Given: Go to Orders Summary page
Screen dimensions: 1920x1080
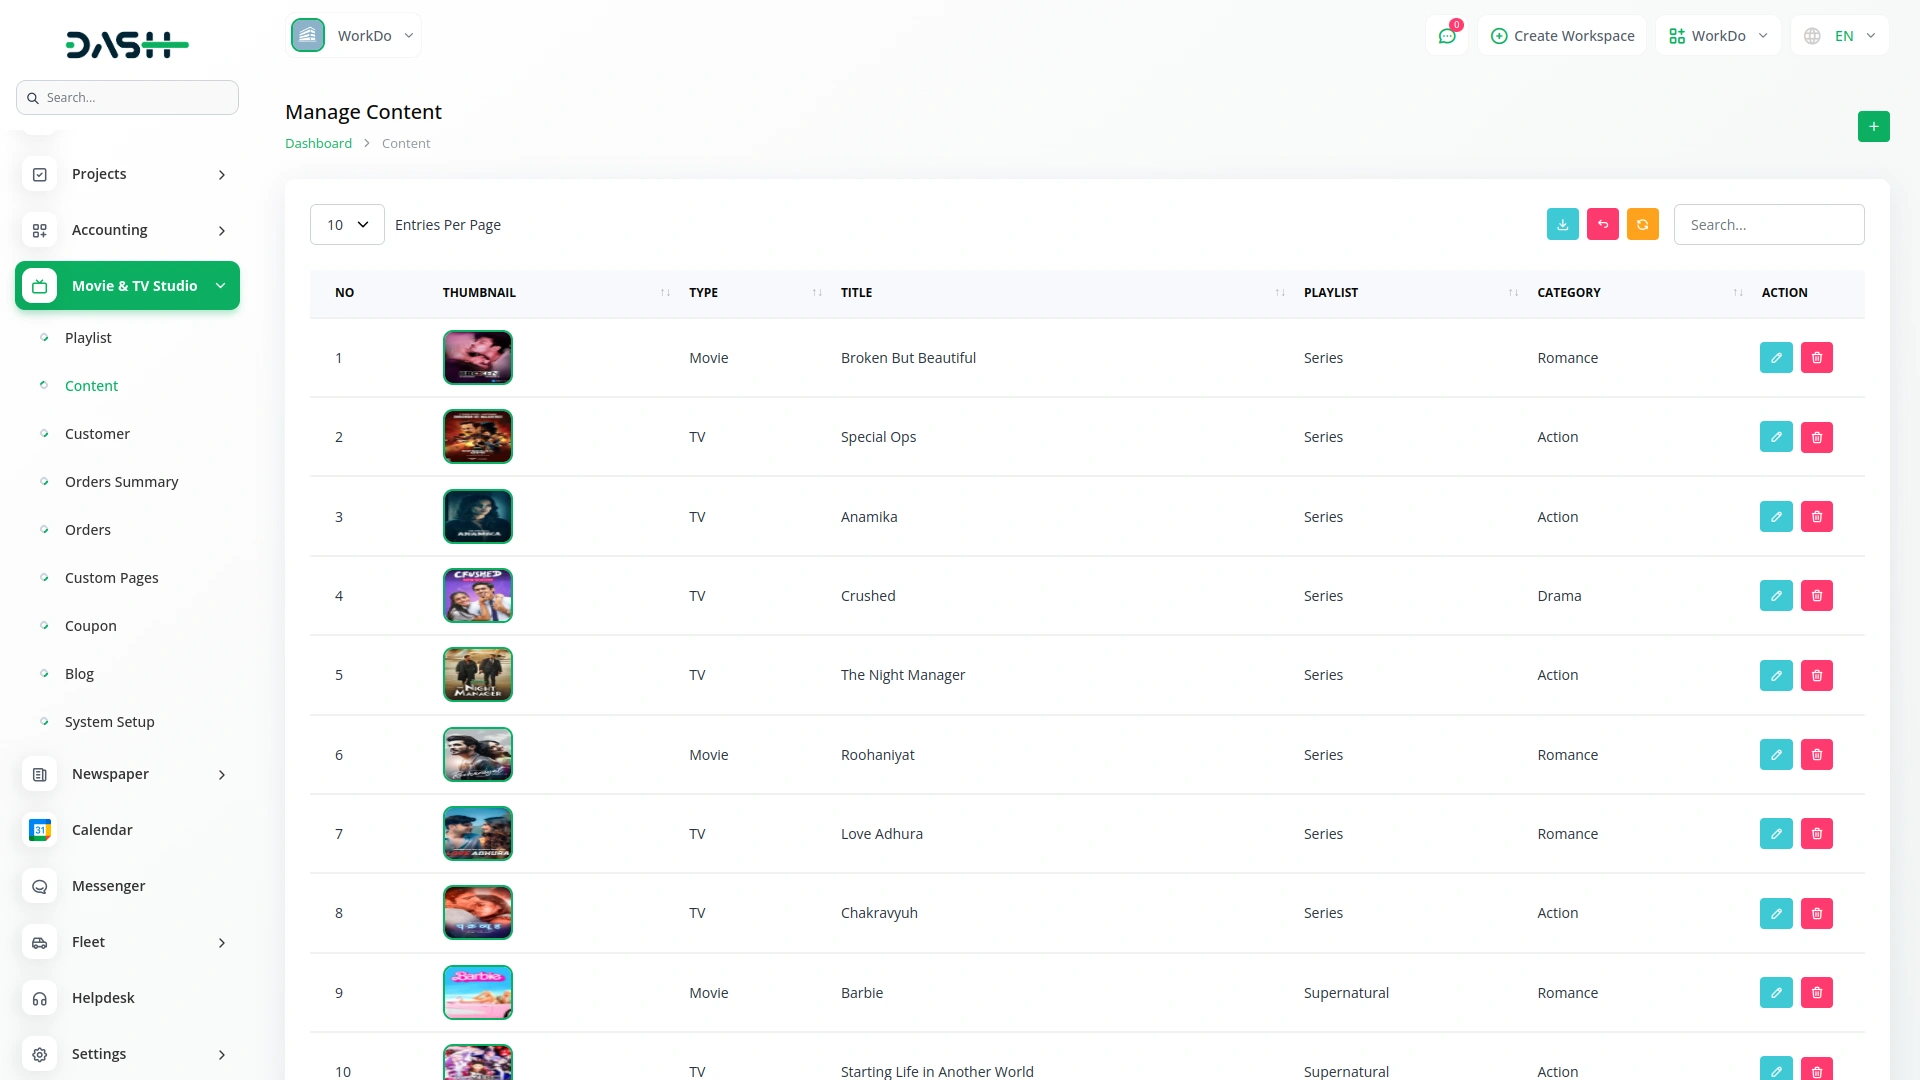Looking at the screenshot, I should coord(121,482).
